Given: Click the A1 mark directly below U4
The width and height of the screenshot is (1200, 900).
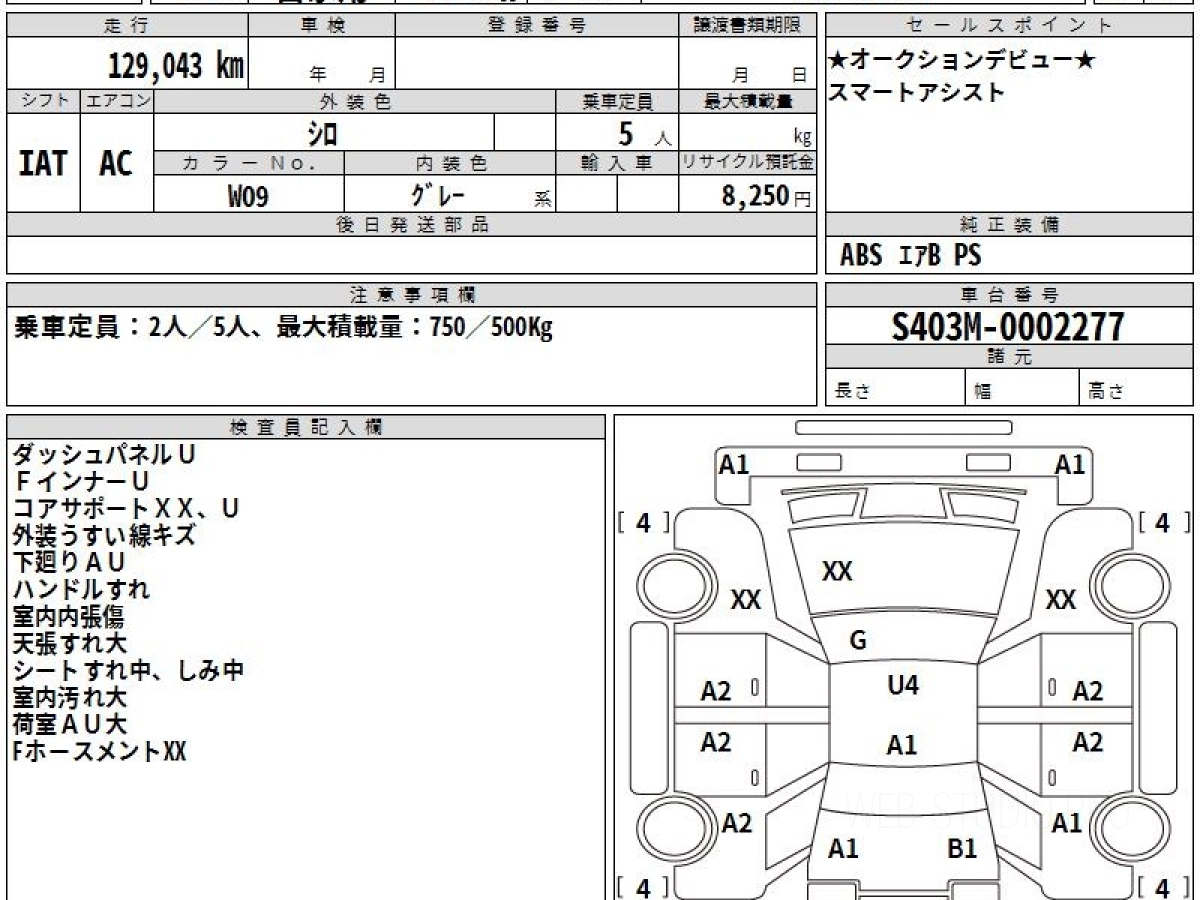Looking at the screenshot, I should (x=902, y=745).
